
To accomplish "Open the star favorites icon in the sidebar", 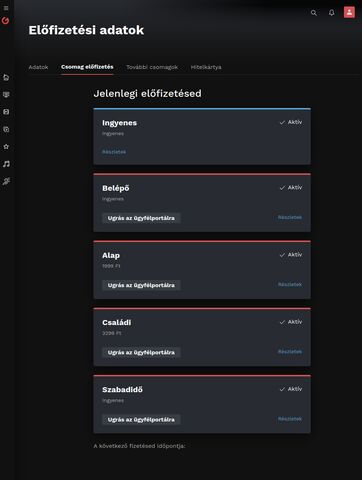I will pyautogui.click(x=6, y=146).
